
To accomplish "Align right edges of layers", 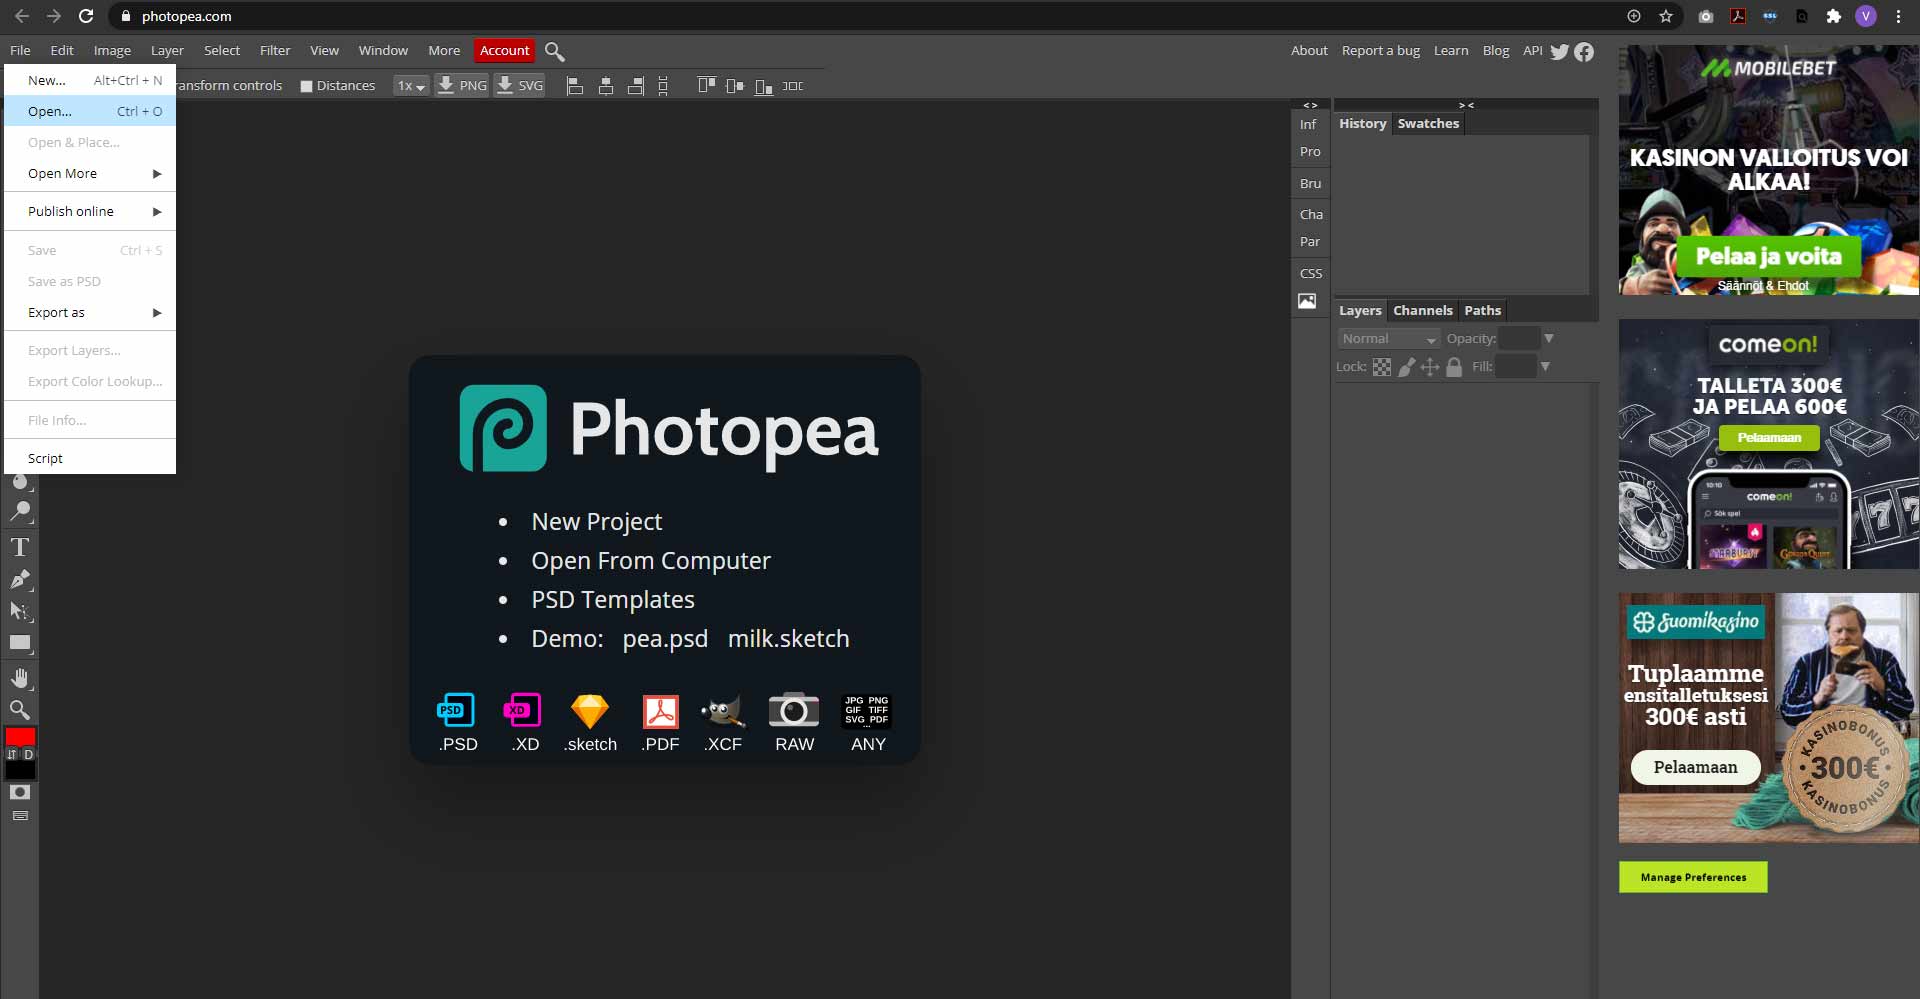I will [636, 86].
